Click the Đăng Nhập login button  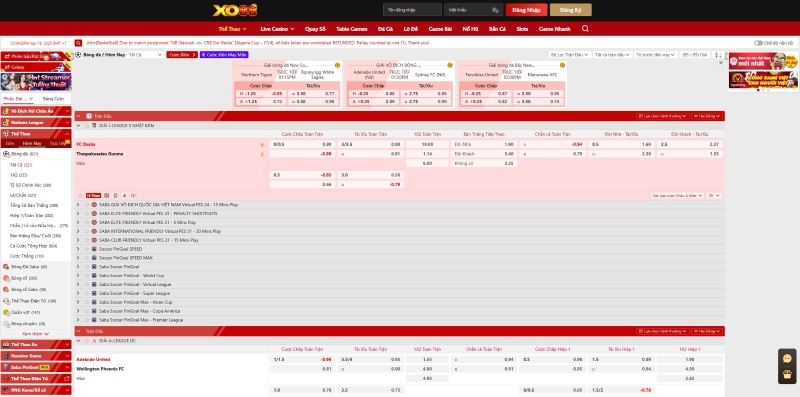tap(526, 10)
